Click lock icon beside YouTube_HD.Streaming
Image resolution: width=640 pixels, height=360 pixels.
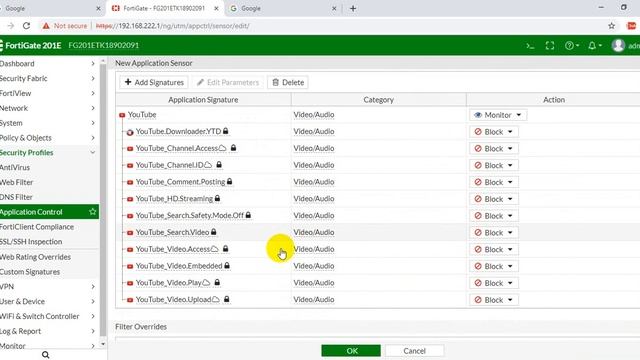click(x=217, y=198)
